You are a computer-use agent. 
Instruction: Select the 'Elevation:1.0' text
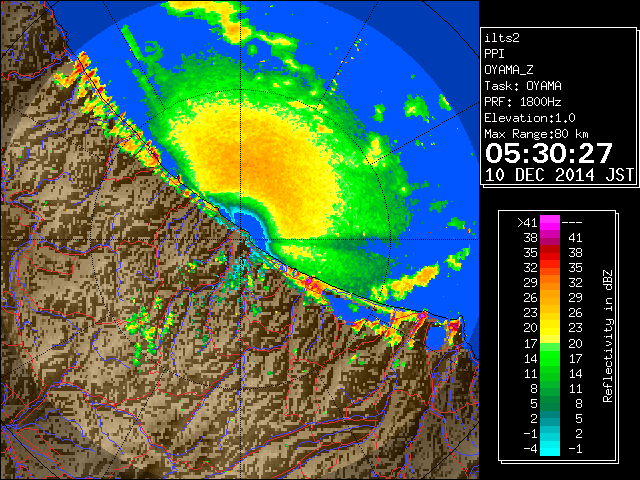tap(530, 118)
